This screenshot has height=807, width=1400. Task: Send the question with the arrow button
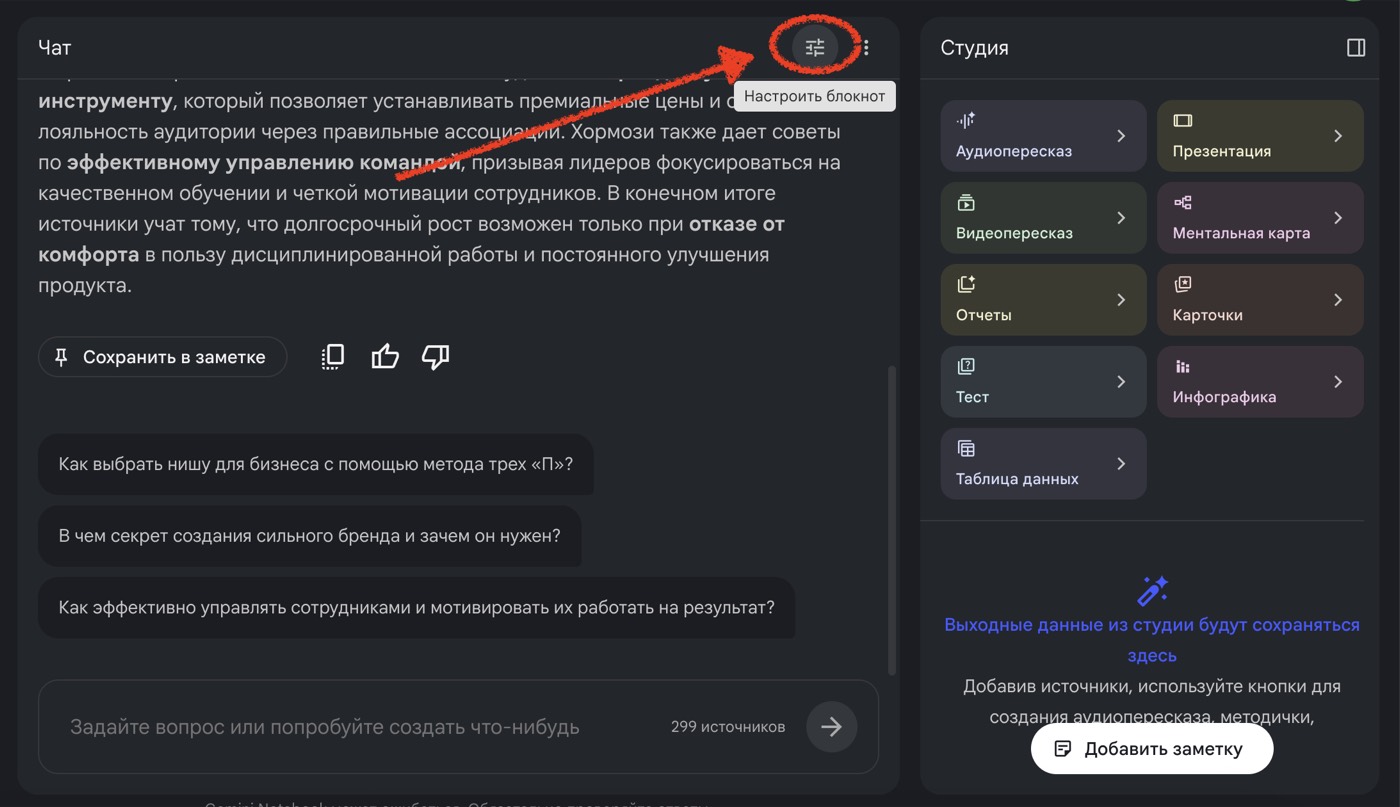click(x=831, y=727)
